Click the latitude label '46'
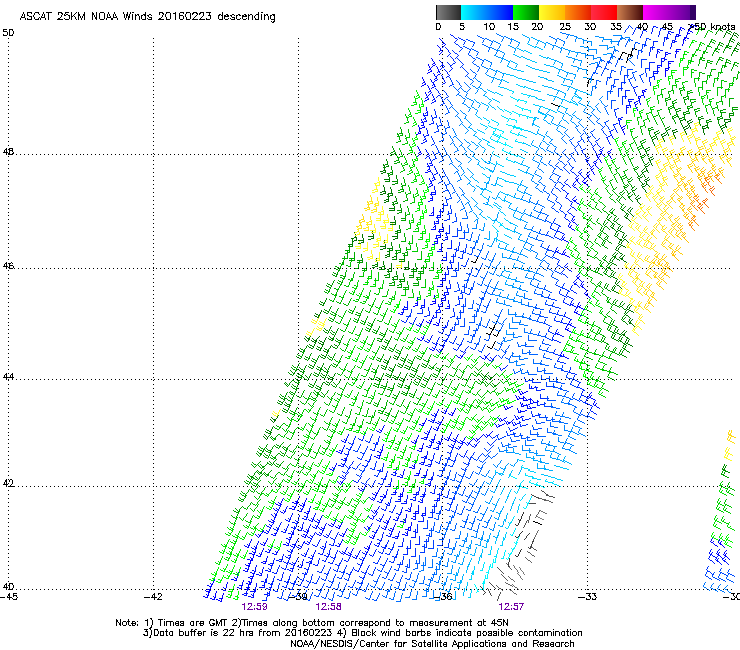740x650 pixels. coord(8,266)
